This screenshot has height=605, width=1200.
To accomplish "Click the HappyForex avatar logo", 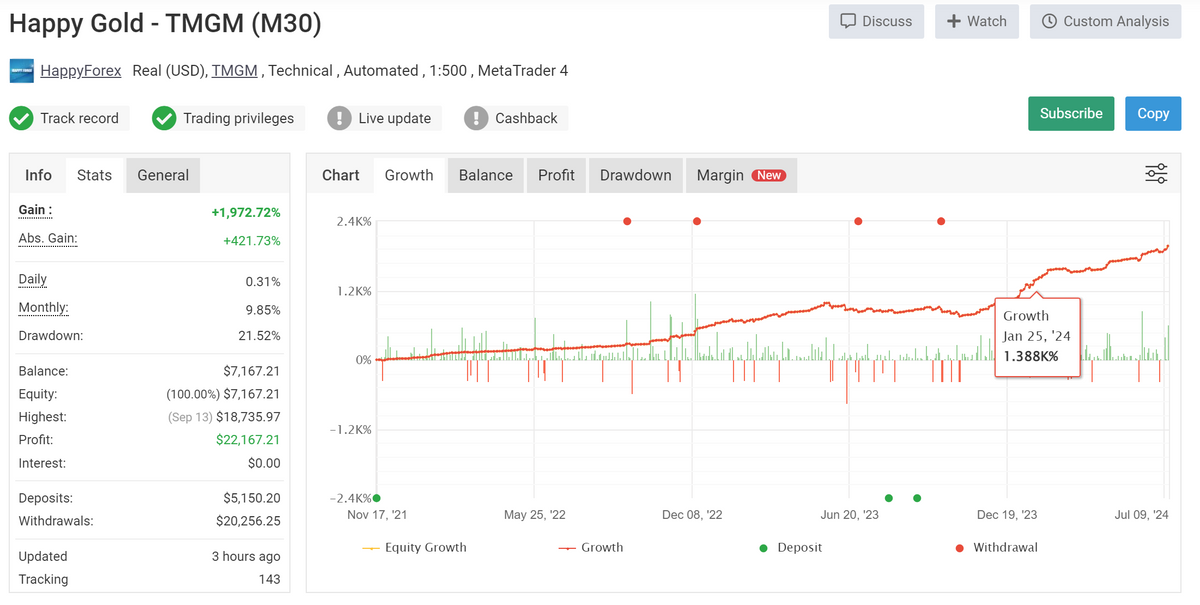I will point(22,71).
